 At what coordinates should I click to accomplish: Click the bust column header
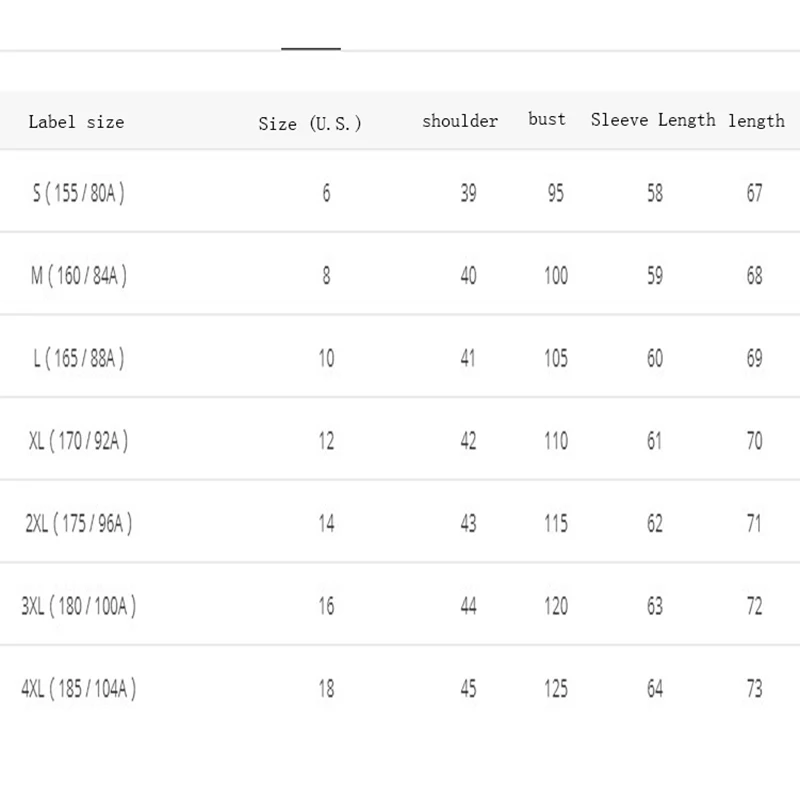547,119
